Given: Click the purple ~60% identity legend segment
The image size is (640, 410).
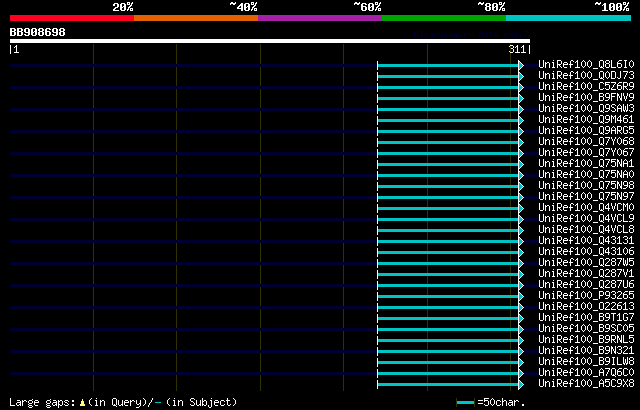Looking at the screenshot, I should coord(320,18).
